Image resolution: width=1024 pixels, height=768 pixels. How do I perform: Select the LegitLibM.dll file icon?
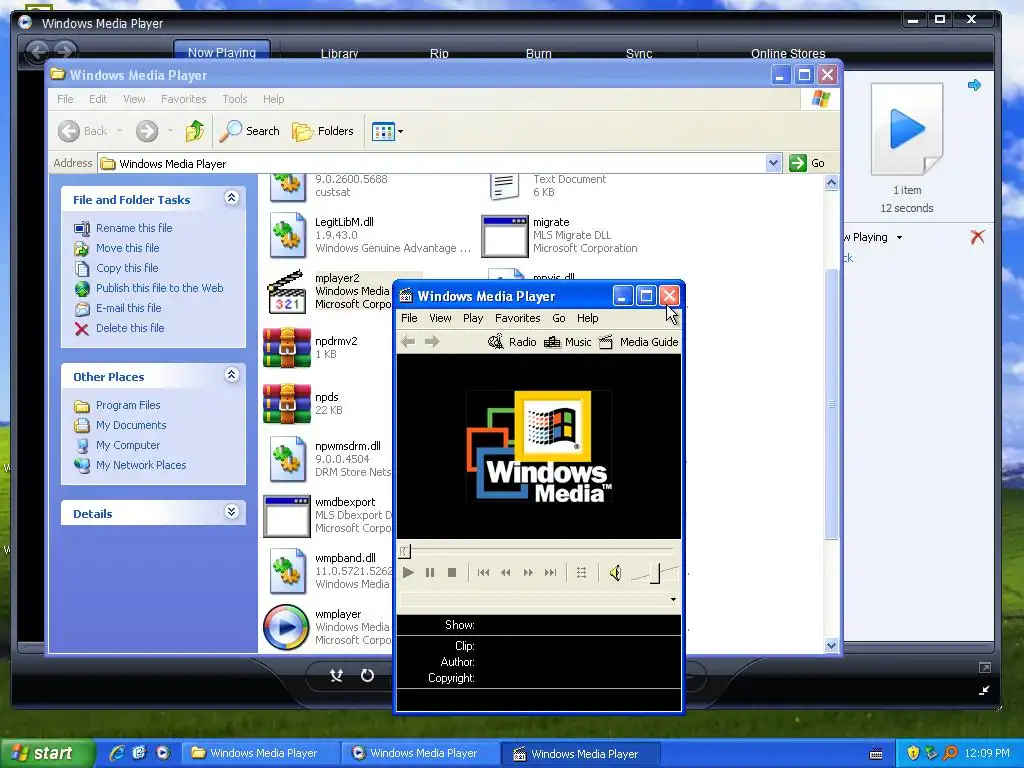click(287, 235)
